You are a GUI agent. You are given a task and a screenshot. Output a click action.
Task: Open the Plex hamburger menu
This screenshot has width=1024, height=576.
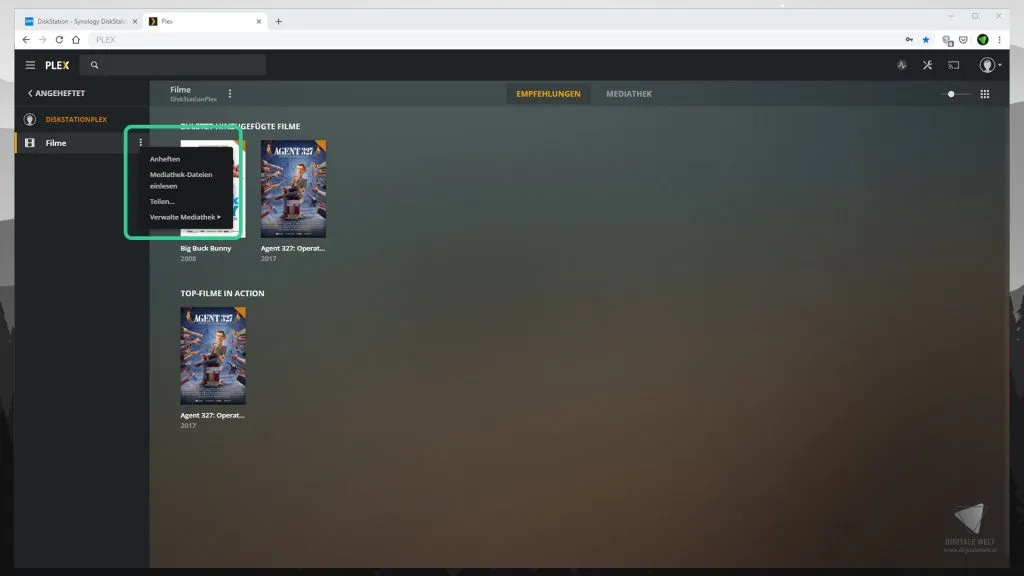[x=30, y=65]
